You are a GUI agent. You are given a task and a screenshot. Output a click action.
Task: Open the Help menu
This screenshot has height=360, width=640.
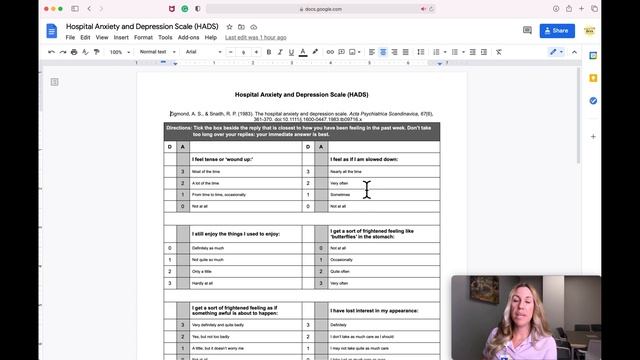click(x=211, y=38)
